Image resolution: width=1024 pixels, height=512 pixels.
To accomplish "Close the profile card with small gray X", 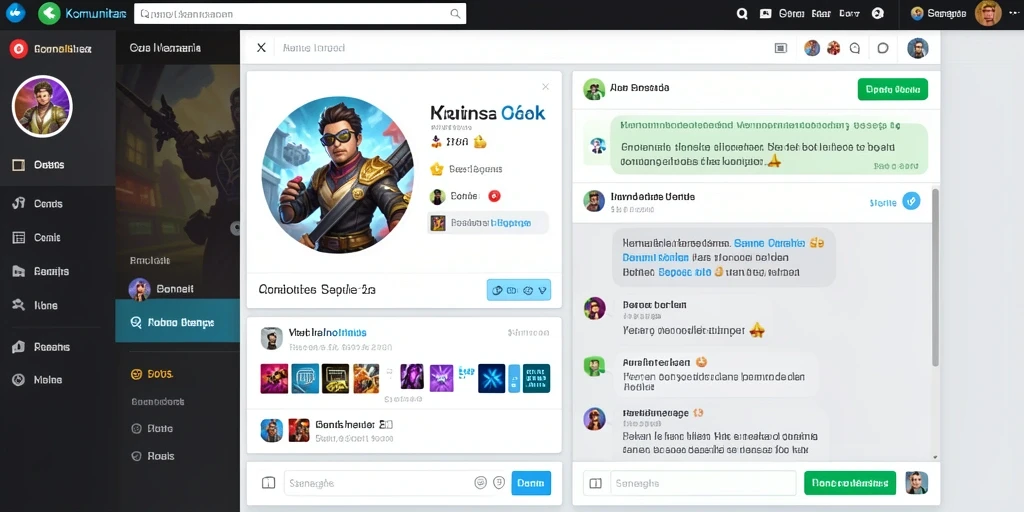I will tap(545, 86).
